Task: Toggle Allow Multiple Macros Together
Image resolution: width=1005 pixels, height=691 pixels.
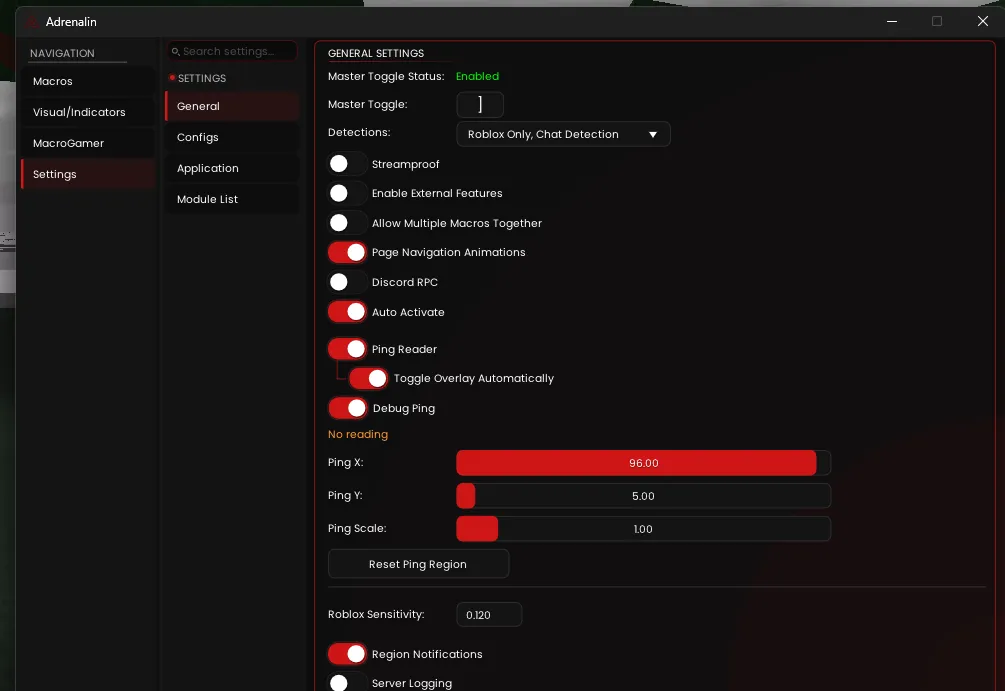Action: 346,223
